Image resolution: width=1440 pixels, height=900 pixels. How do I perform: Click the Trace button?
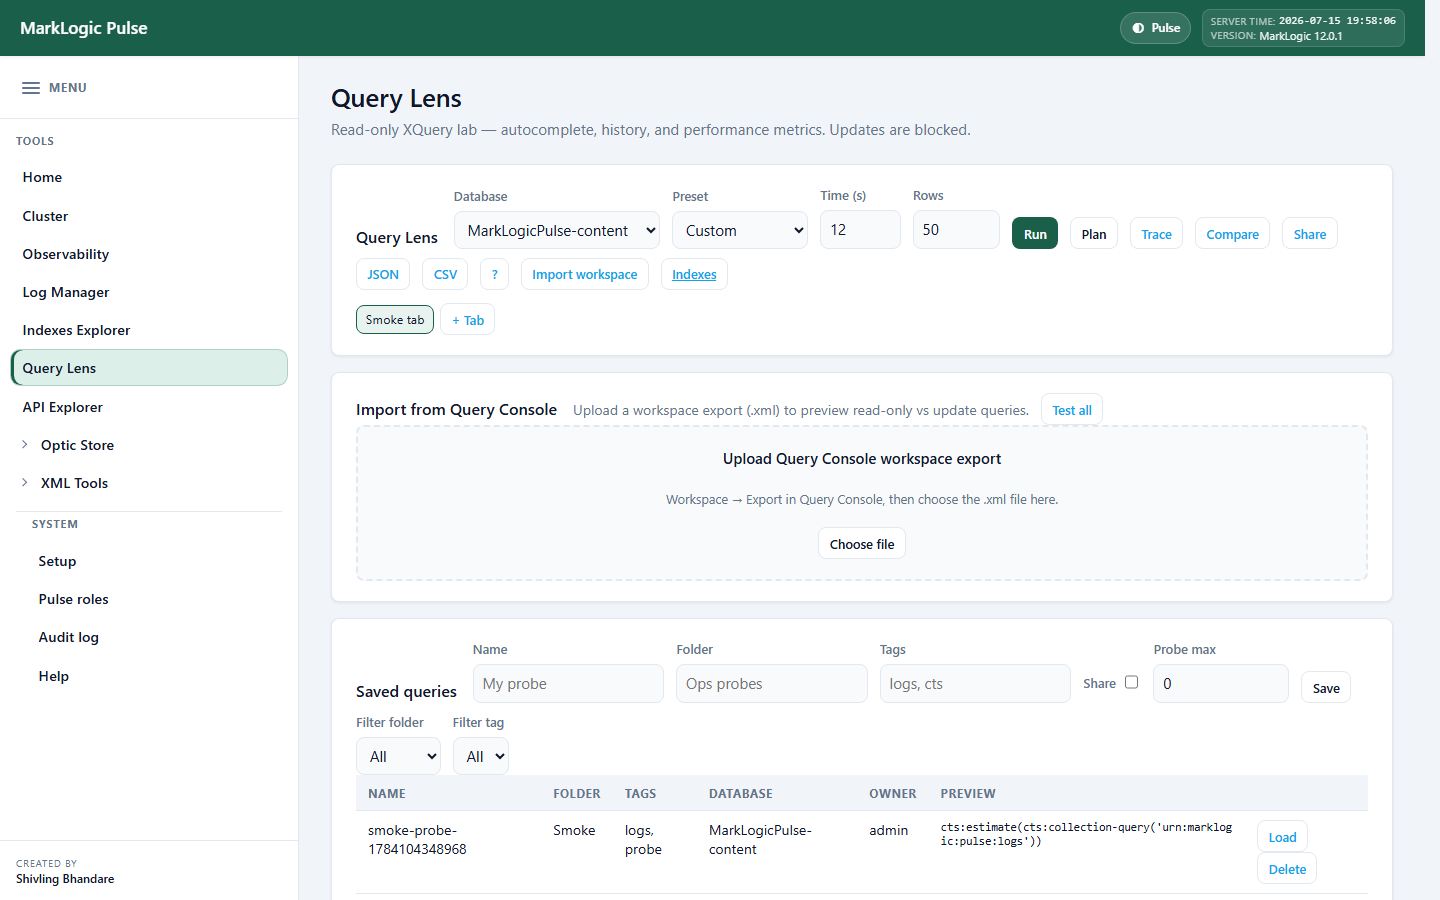click(x=1156, y=234)
